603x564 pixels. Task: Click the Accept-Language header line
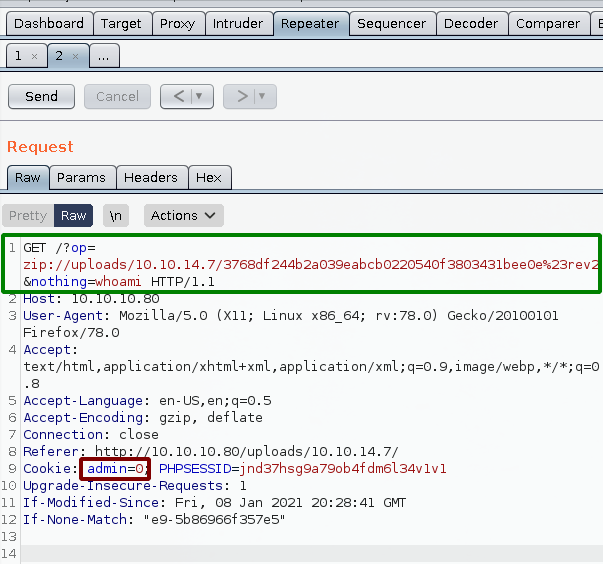pos(147,401)
